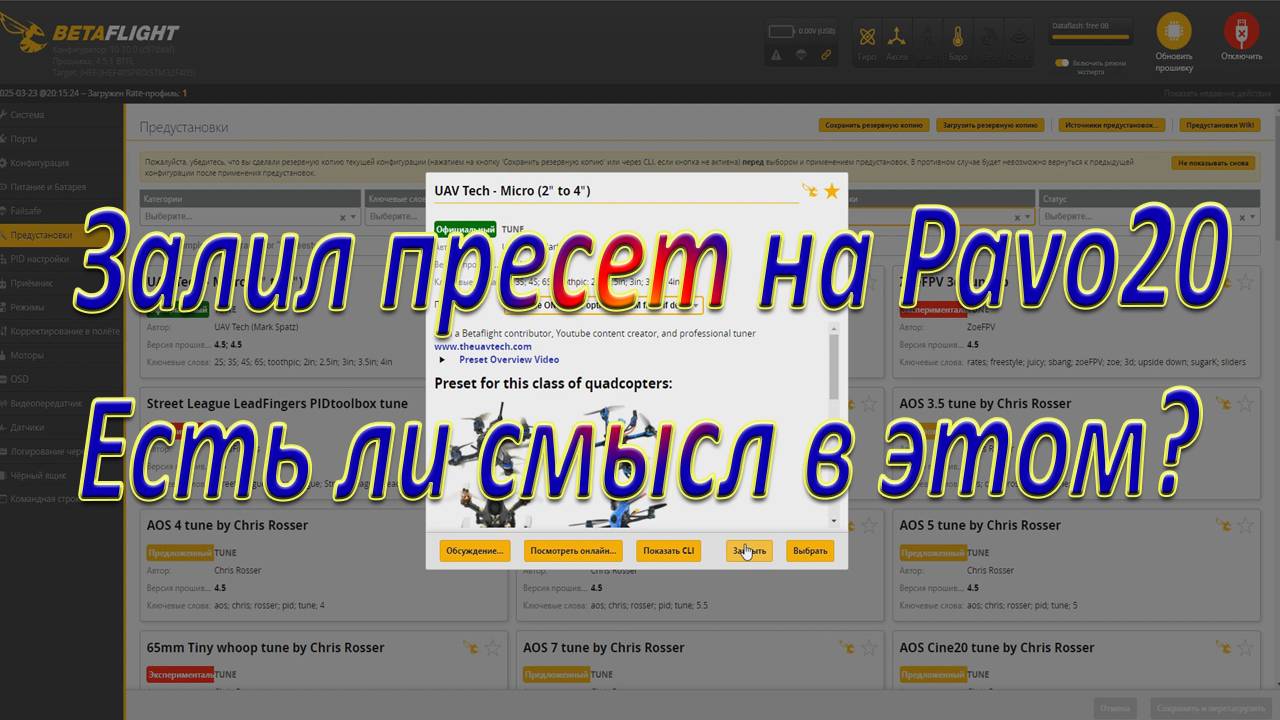The width and height of the screenshot is (1280, 720).
Task: Click the Dataflash free space bar
Action: click(1091, 38)
